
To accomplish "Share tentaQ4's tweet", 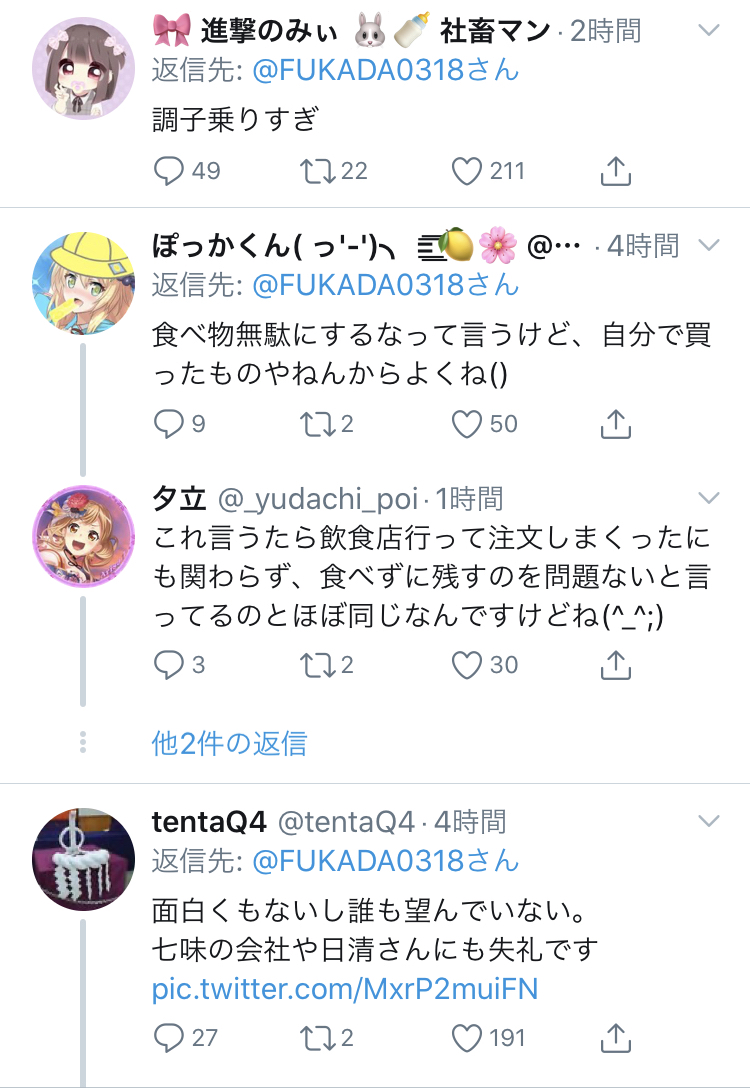I will [x=616, y=1037].
